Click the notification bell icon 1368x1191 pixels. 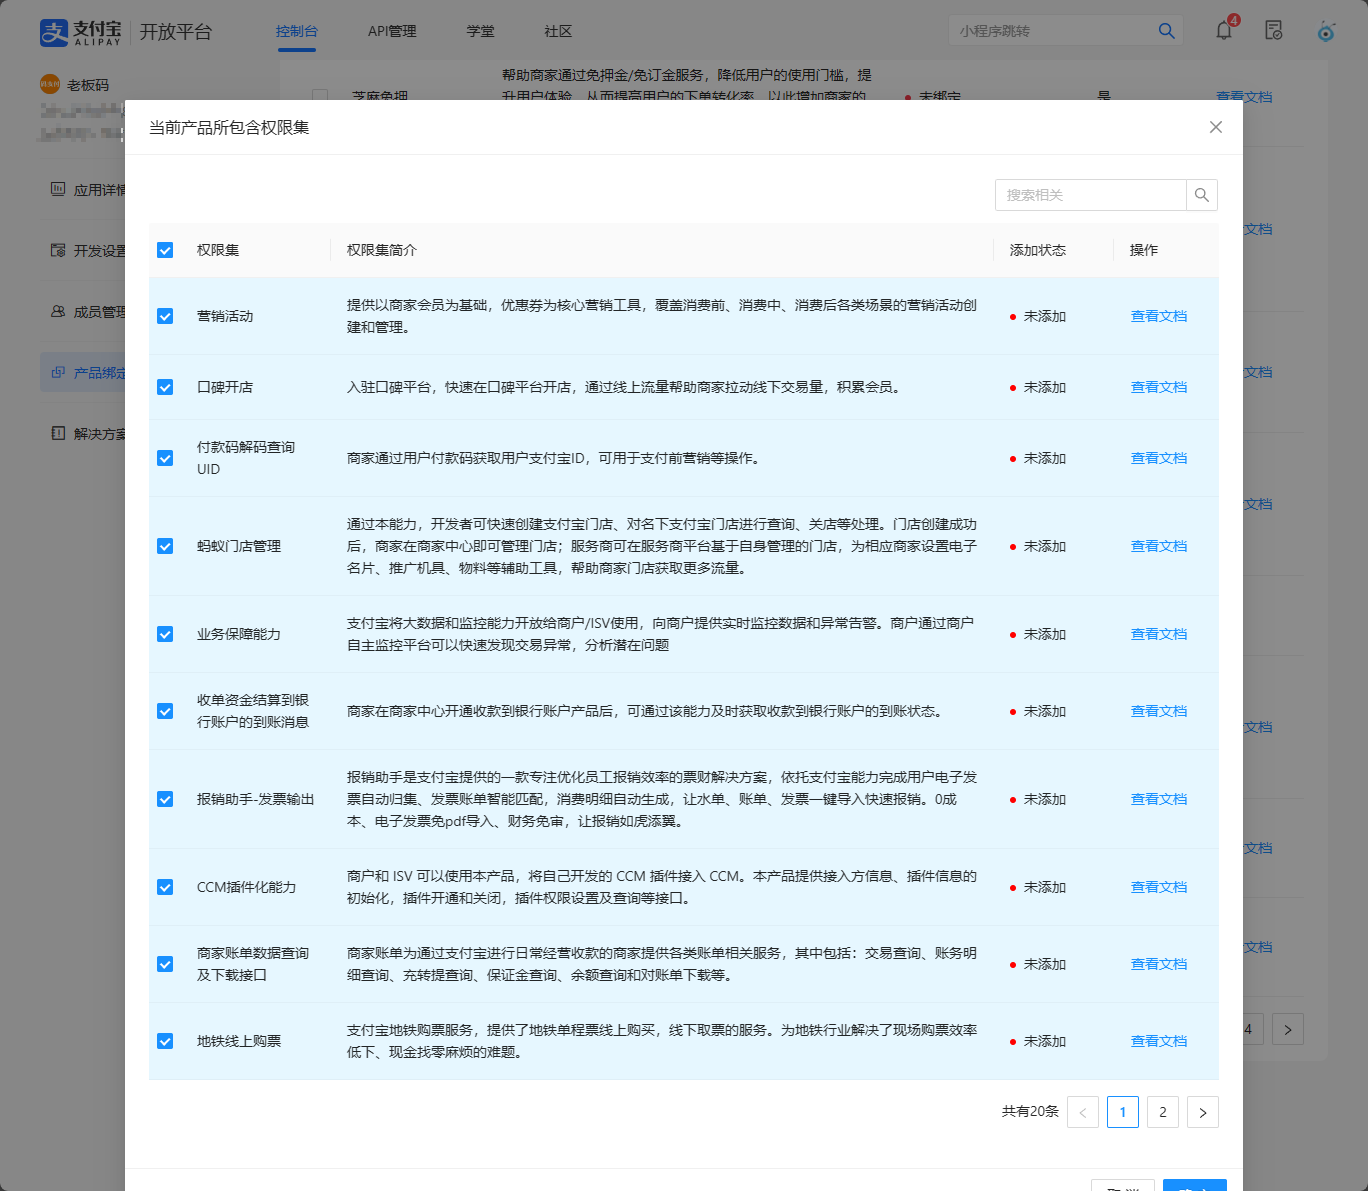pos(1224,31)
